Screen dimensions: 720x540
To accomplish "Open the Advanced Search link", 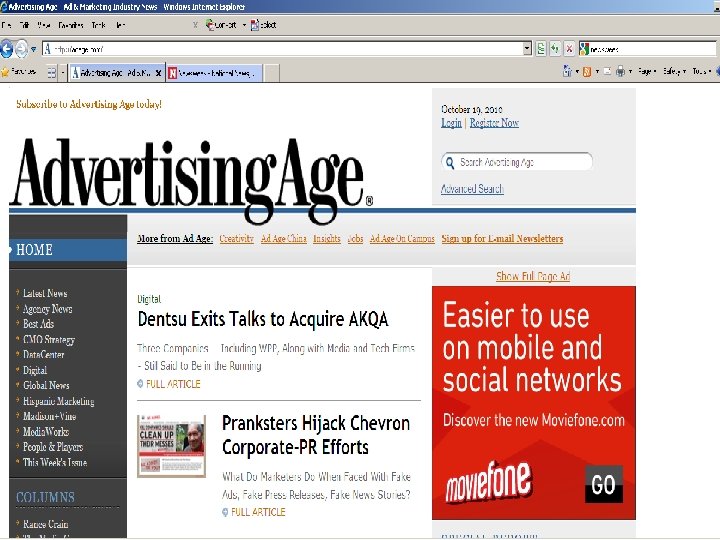I will 472,189.
